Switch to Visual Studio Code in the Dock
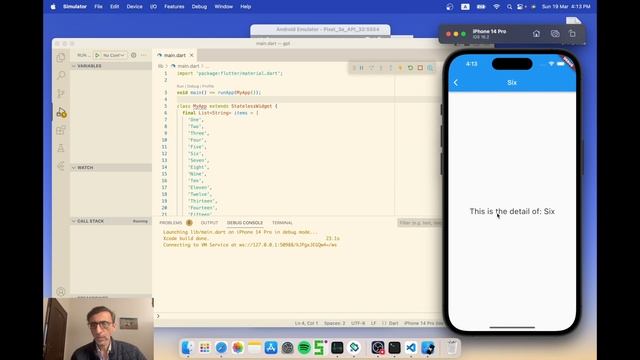Screen dimensions: 640x360 pyautogui.click(x=411, y=348)
